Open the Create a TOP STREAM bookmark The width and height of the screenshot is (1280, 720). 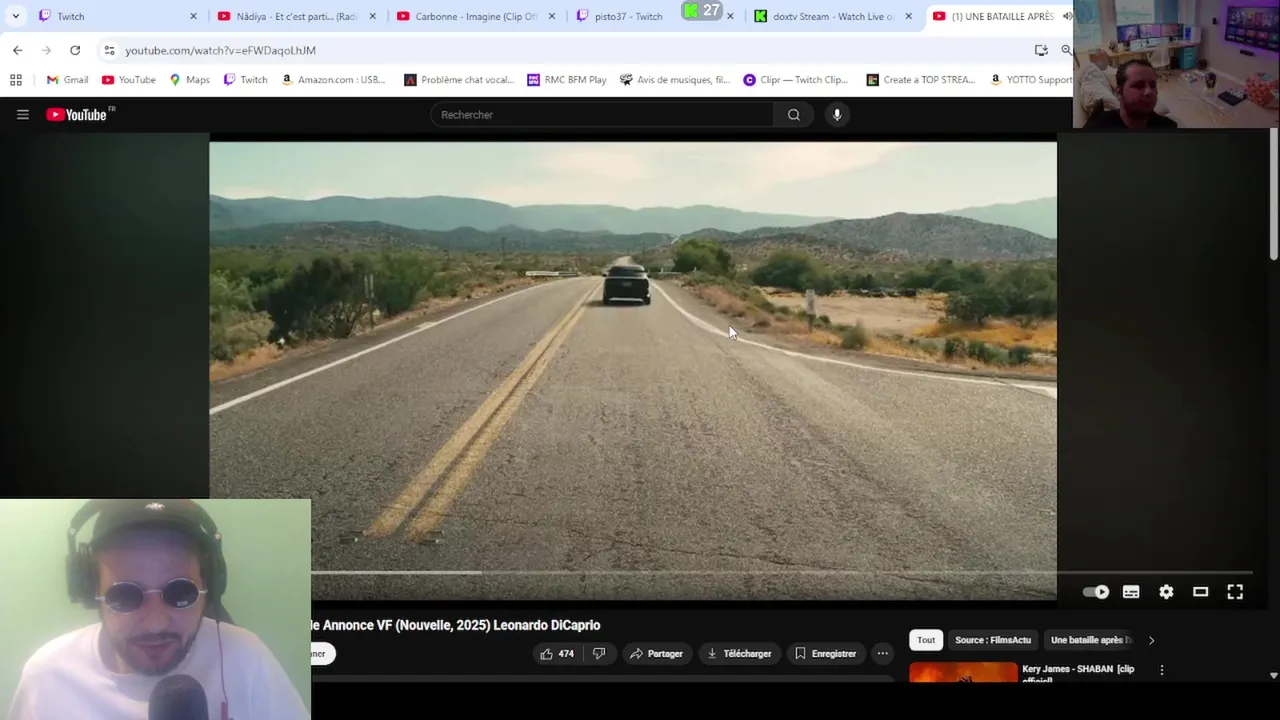(920, 80)
